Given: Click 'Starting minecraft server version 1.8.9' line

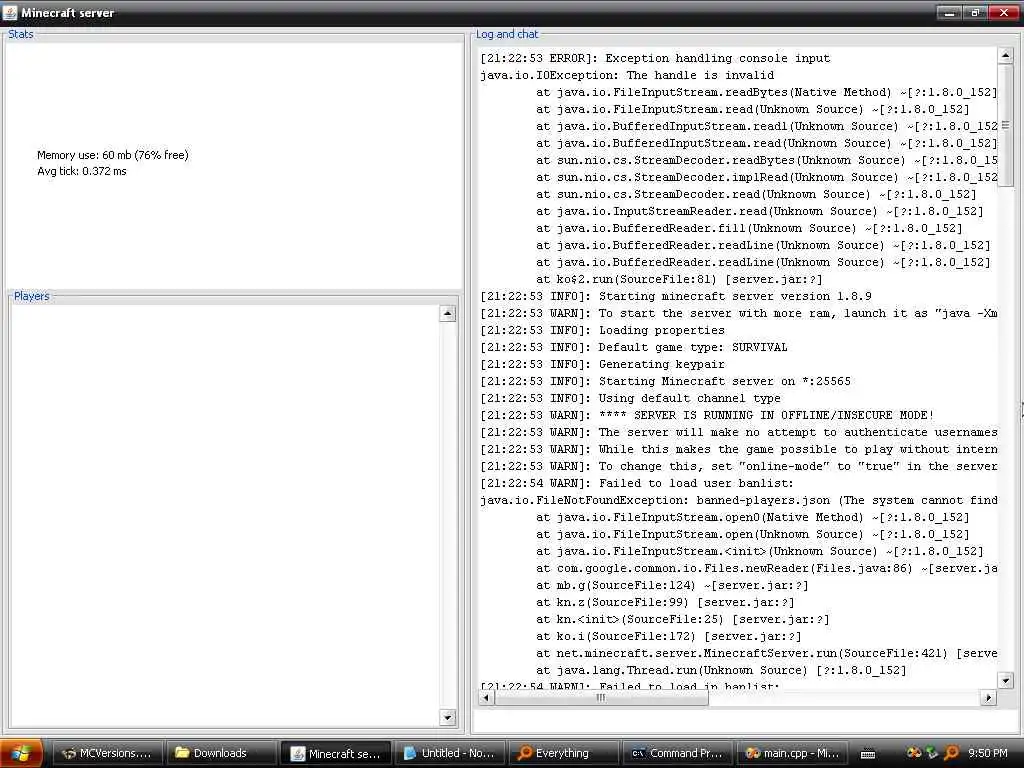Looking at the screenshot, I should click(x=676, y=296).
